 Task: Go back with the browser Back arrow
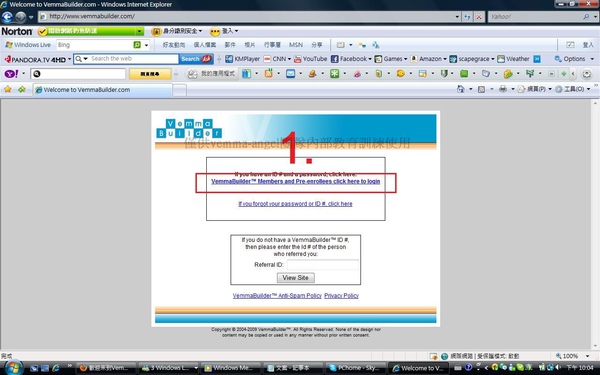pos(7,17)
